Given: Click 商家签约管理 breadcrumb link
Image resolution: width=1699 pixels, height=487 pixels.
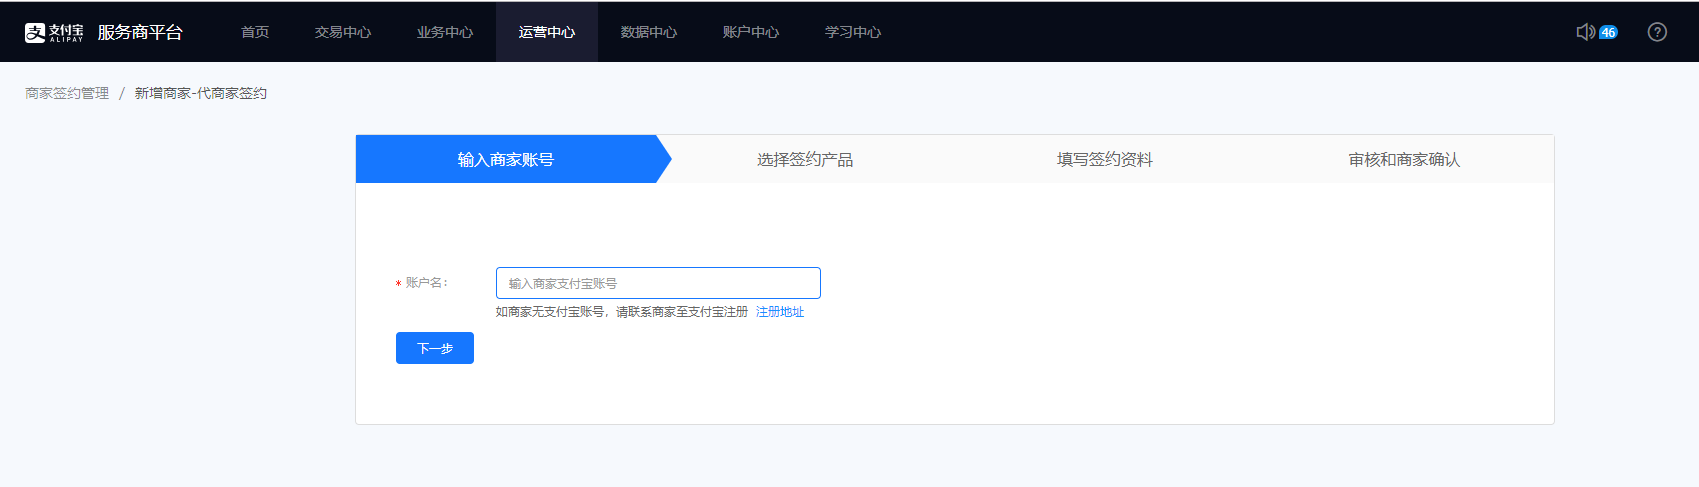Looking at the screenshot, I should [x=67, y=93].
